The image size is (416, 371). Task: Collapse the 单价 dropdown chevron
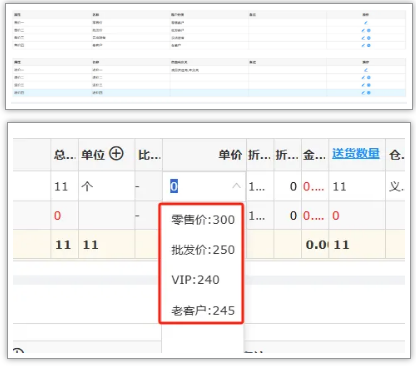(236, 186)
